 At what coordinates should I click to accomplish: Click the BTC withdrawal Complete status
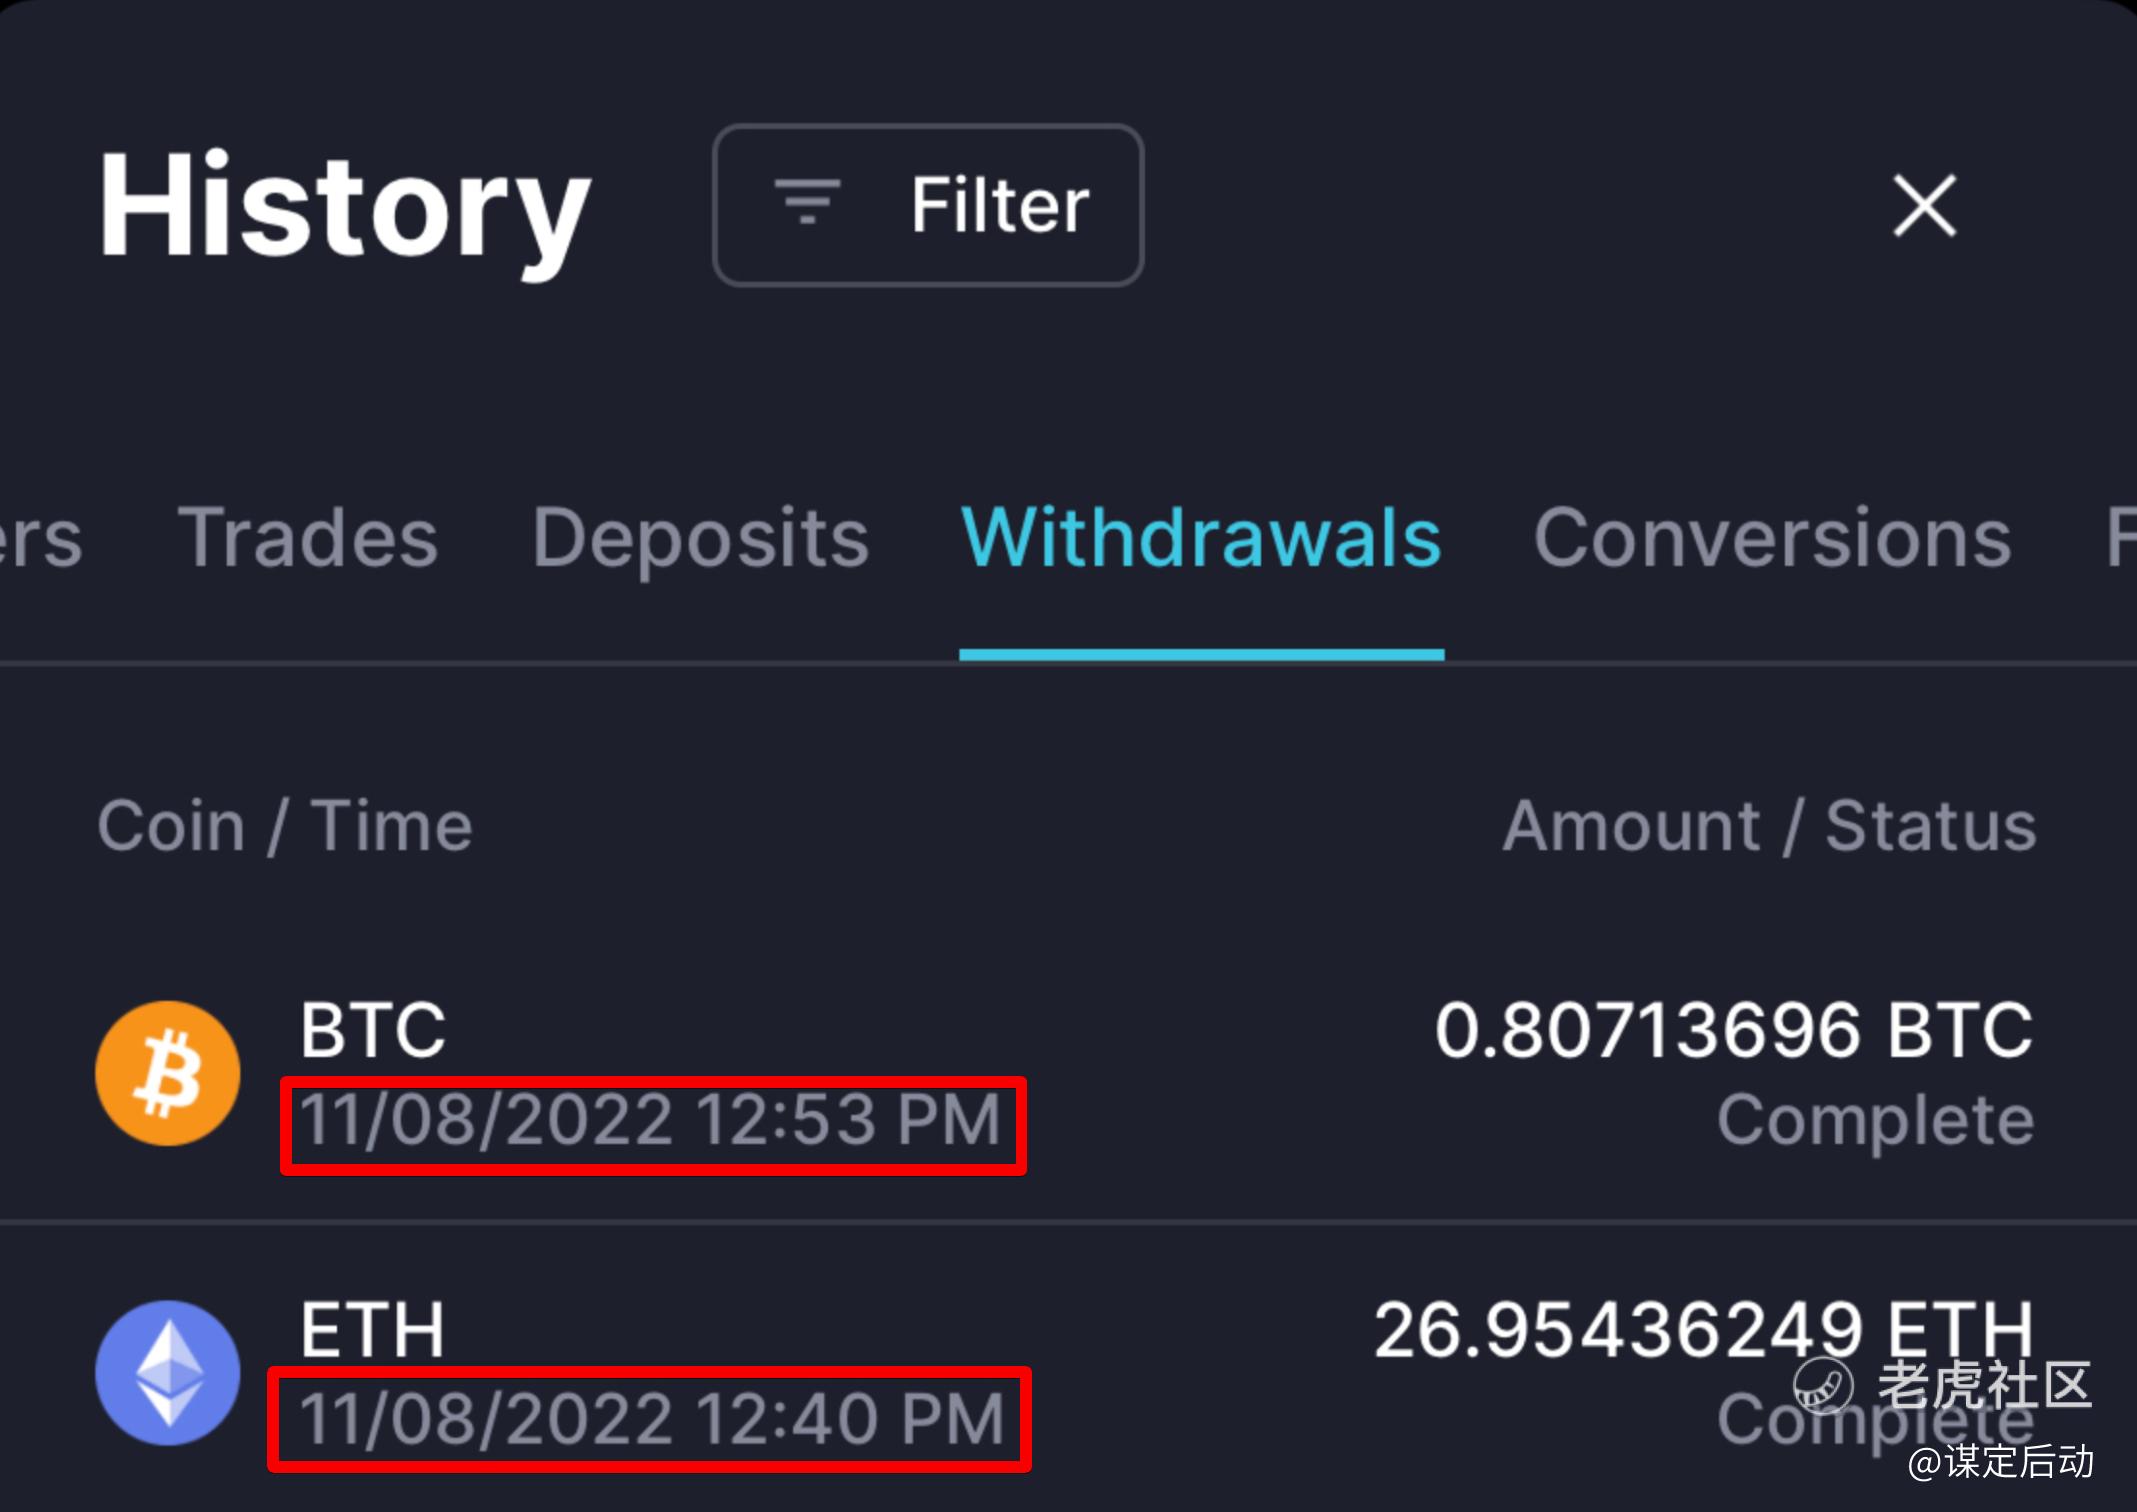[x=1875, y=1120]
